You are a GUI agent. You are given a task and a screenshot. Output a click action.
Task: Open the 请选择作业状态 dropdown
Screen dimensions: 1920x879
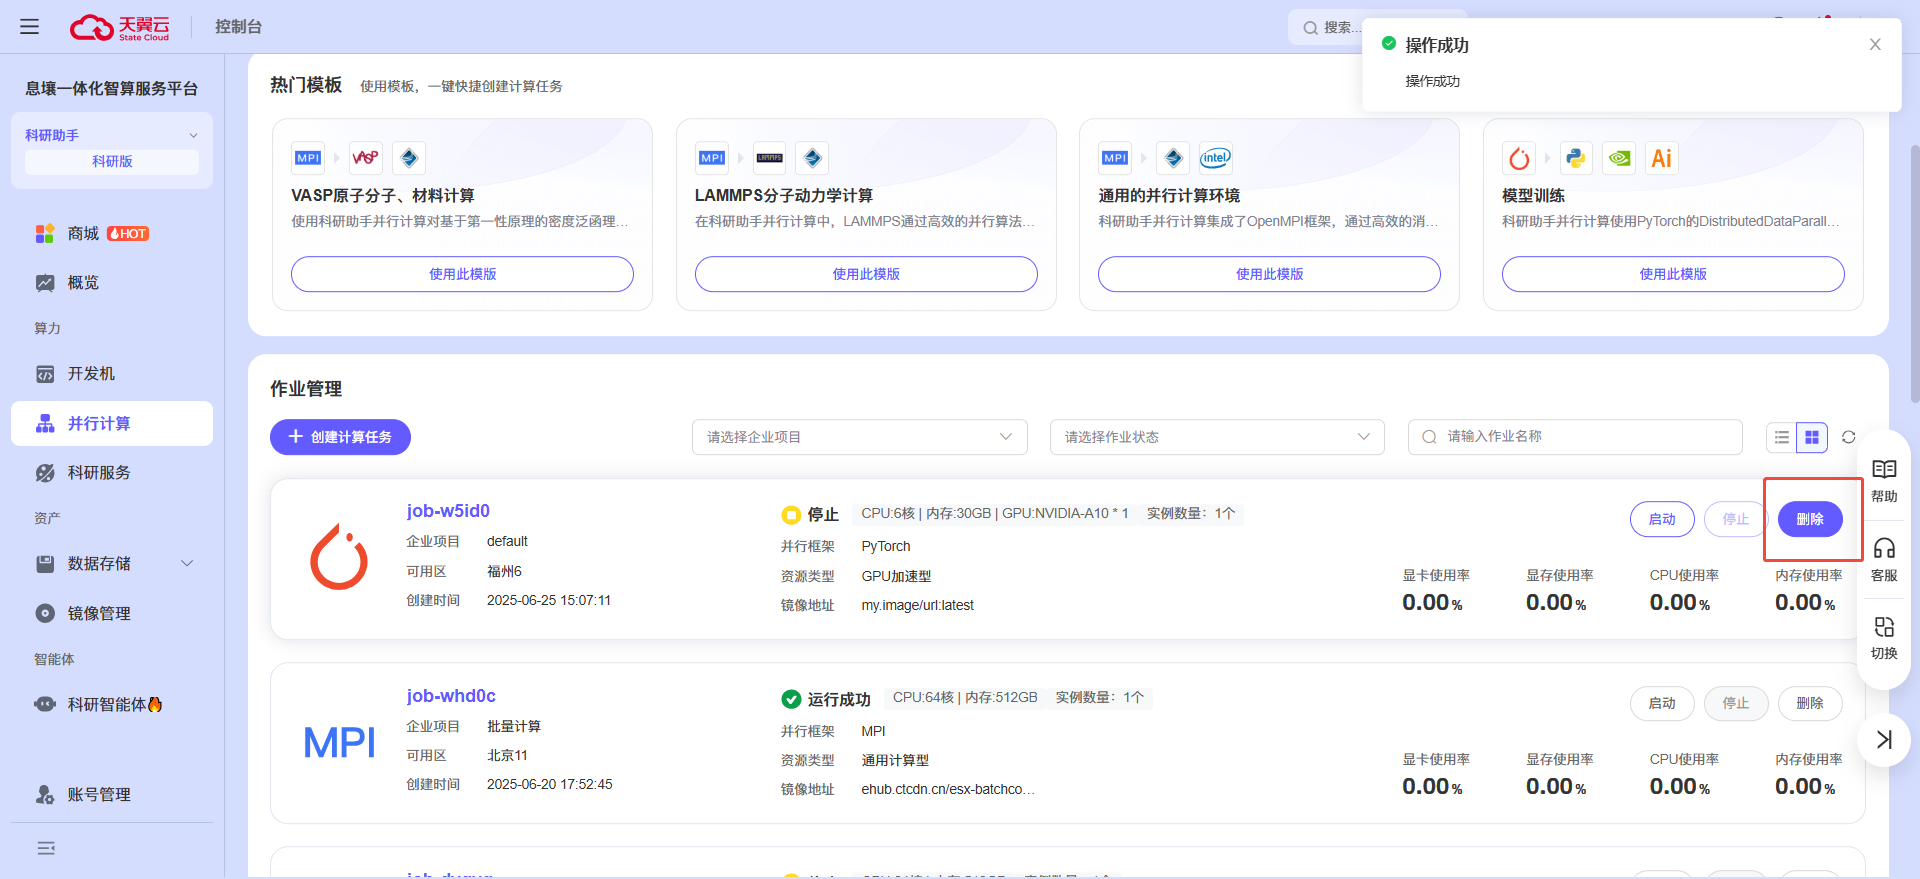click(x=1217, y=437)
